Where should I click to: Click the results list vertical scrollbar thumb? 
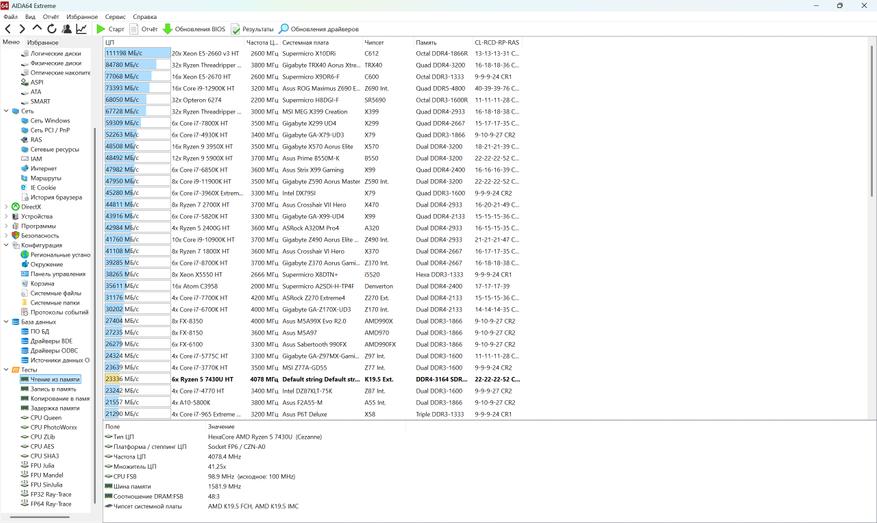pos(871,121)
